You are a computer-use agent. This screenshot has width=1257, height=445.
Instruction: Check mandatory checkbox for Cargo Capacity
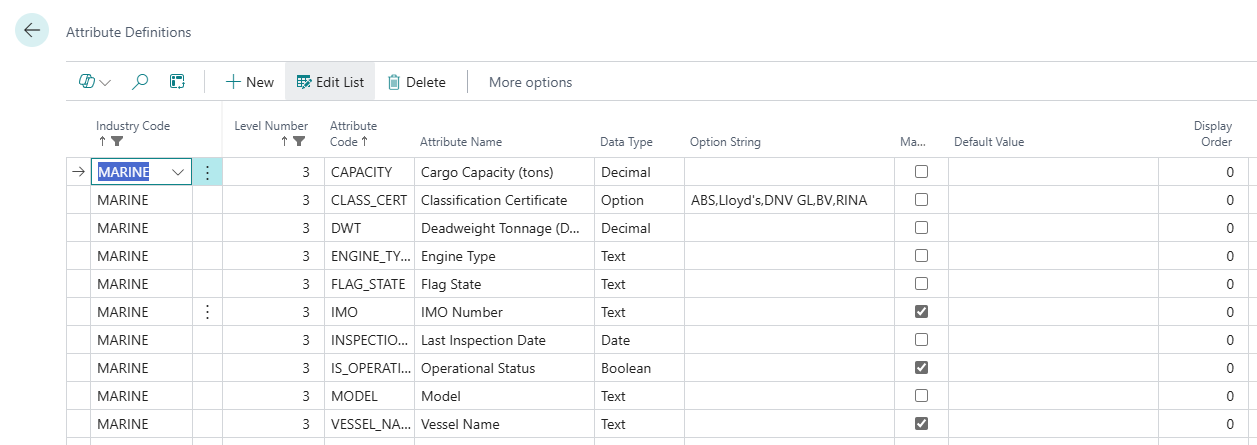(x=921, y=172)
